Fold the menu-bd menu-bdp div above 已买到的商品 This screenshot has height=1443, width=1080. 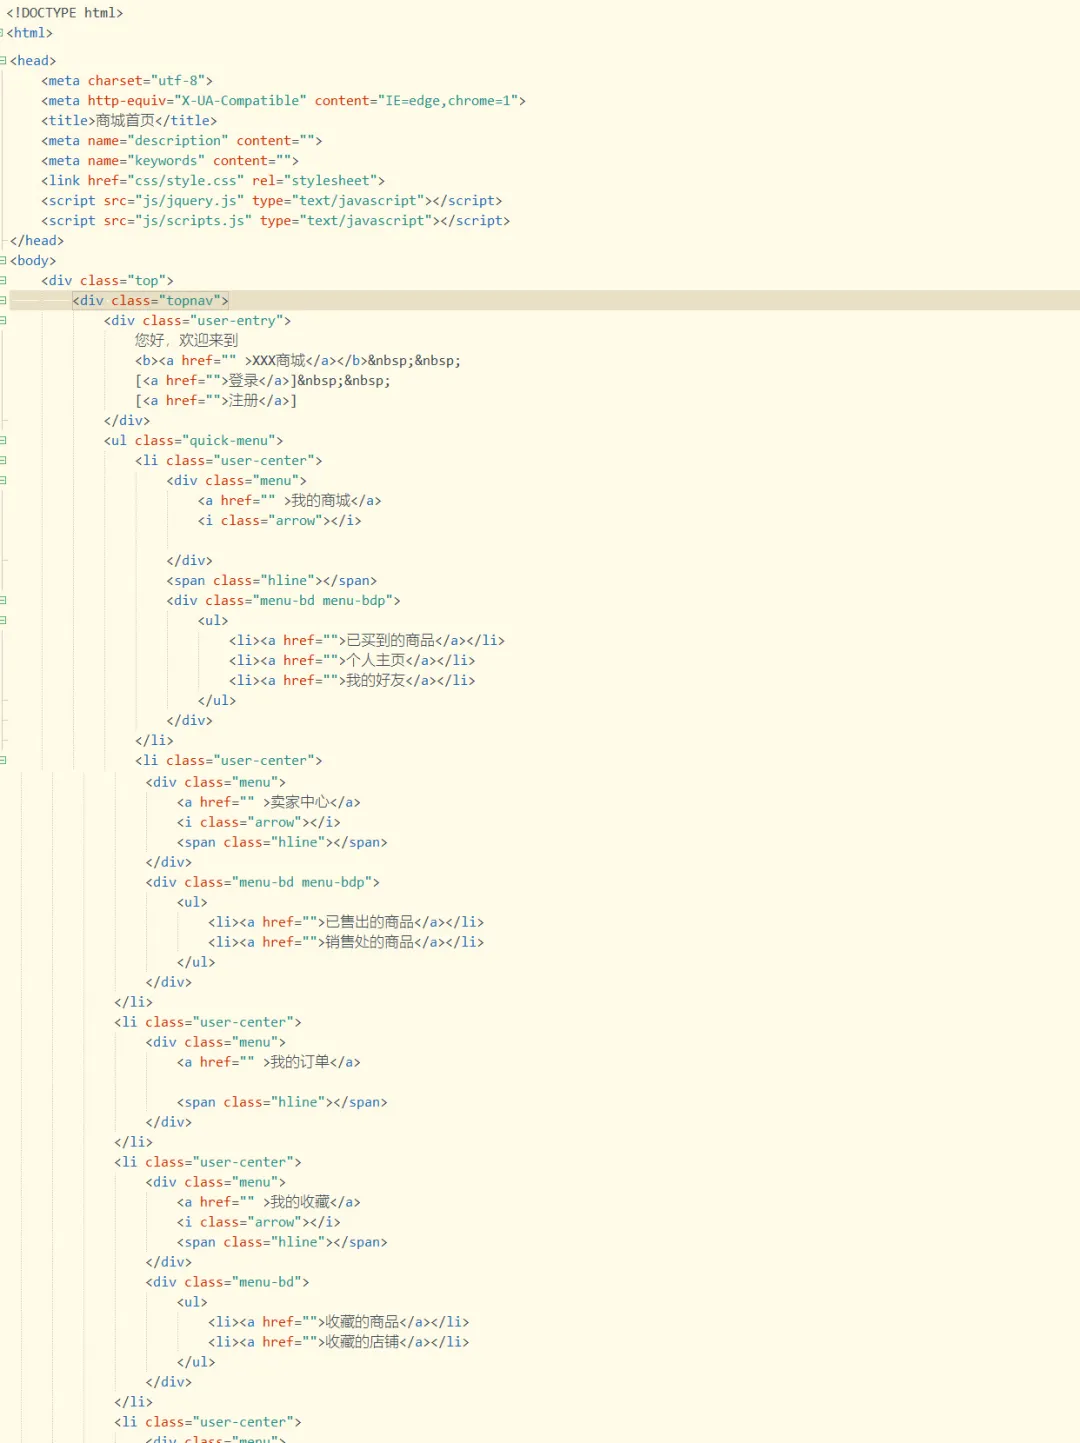(x=3, y=601)
